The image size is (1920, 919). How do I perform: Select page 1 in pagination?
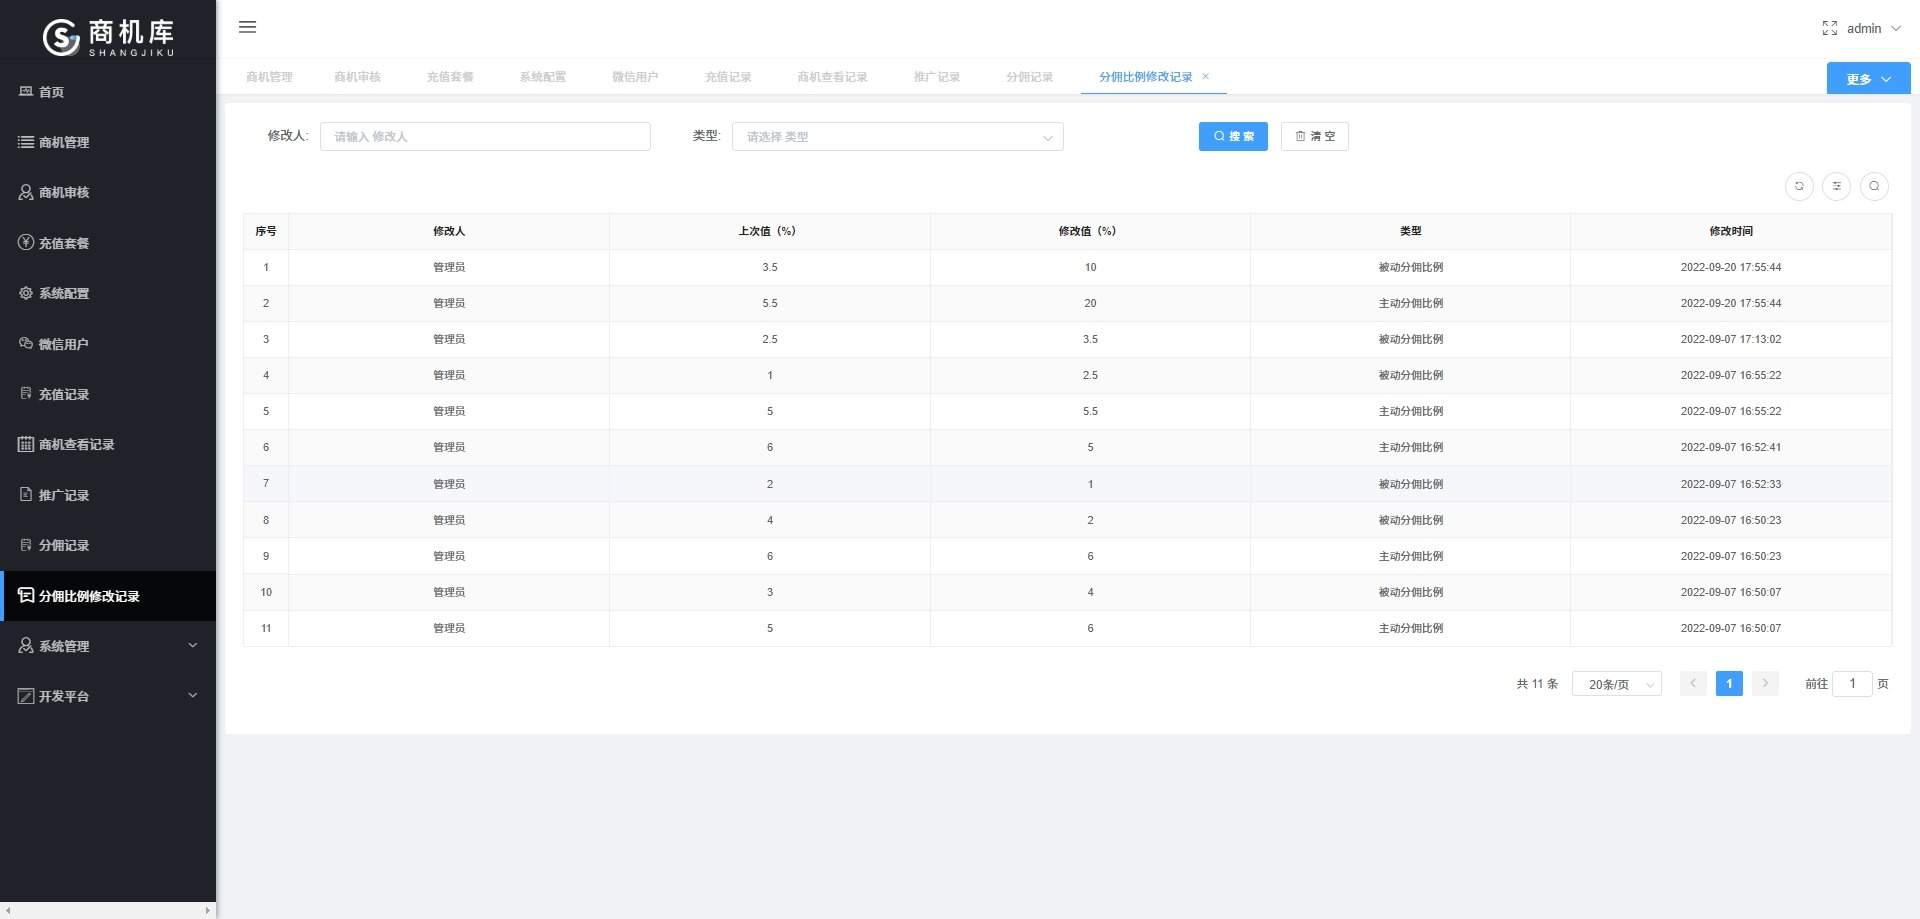(1729, 684)
